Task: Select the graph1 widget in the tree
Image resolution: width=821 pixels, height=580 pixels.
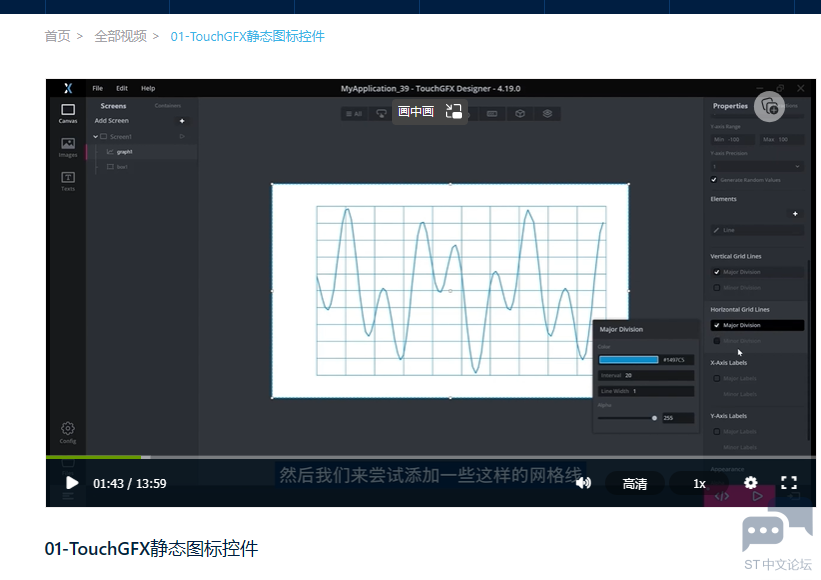Action: click(141, 152)
